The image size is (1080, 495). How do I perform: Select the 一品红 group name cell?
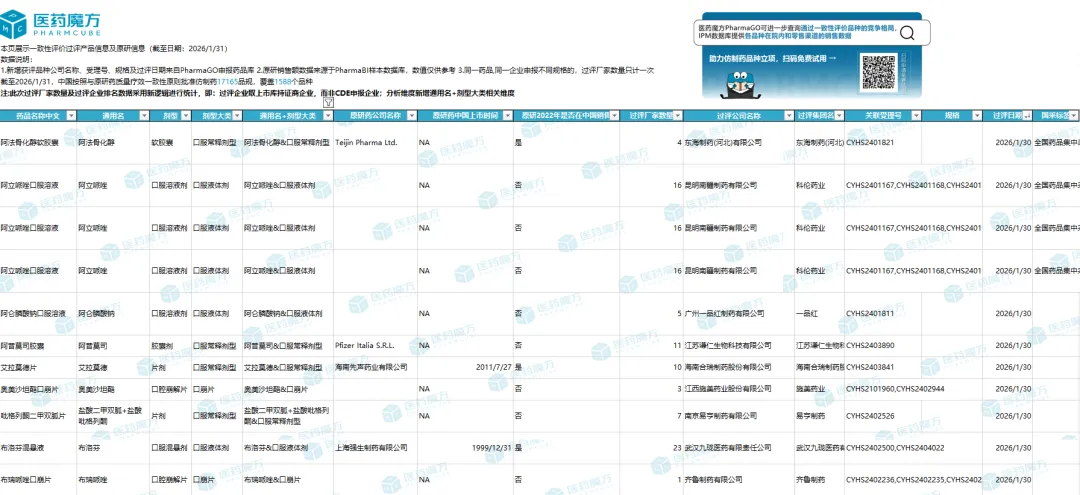[x=819, y=314]
